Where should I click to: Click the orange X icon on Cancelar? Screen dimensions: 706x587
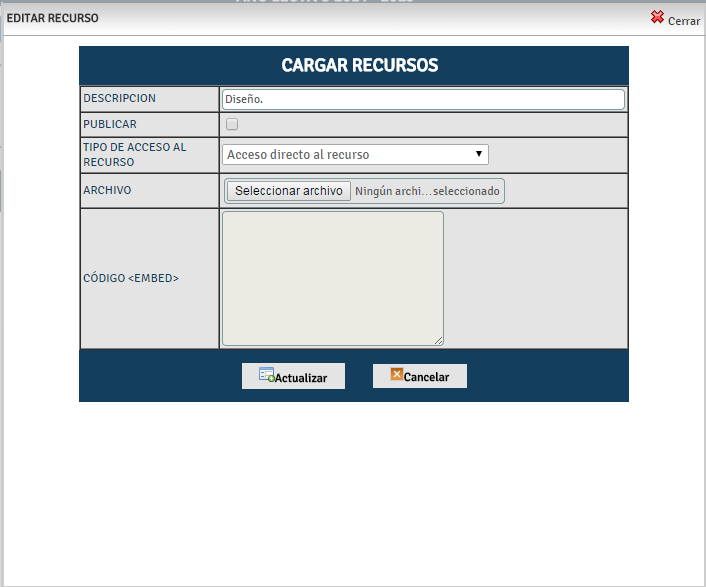[x=397, y=374]
